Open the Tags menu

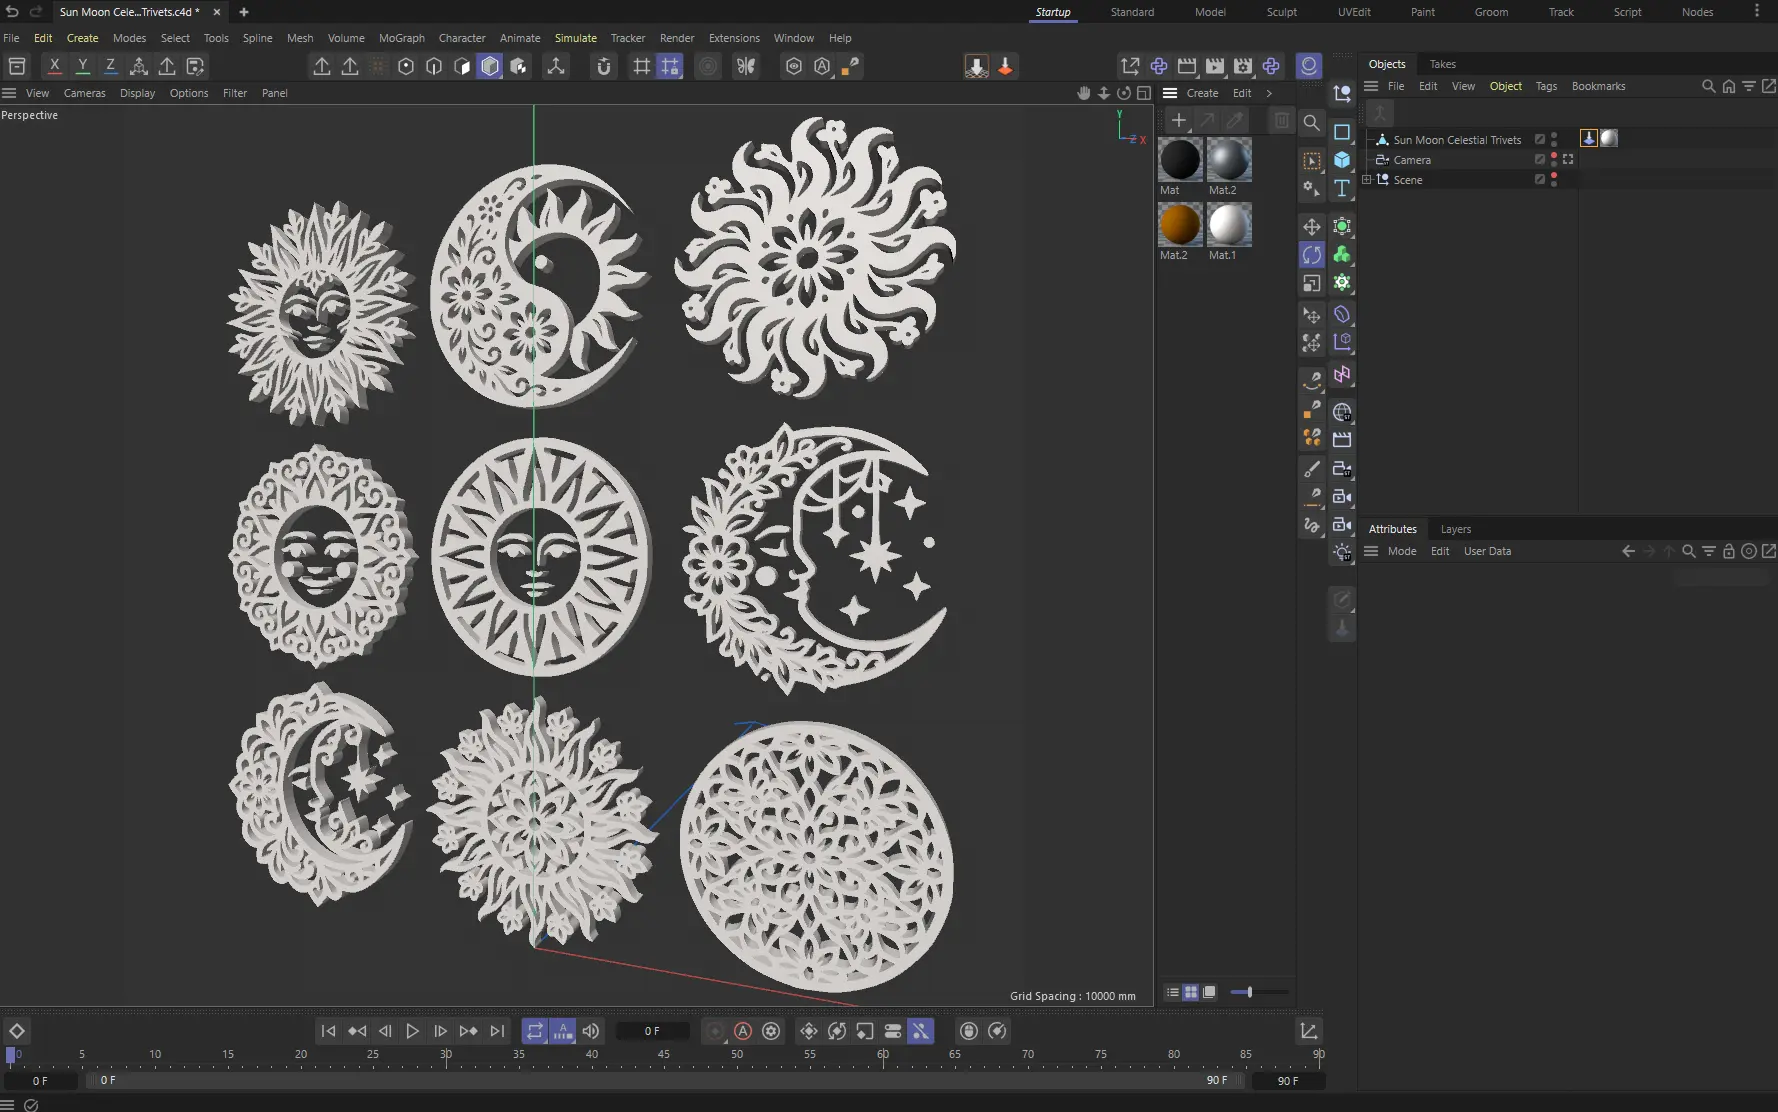[x=1546, y=86]
